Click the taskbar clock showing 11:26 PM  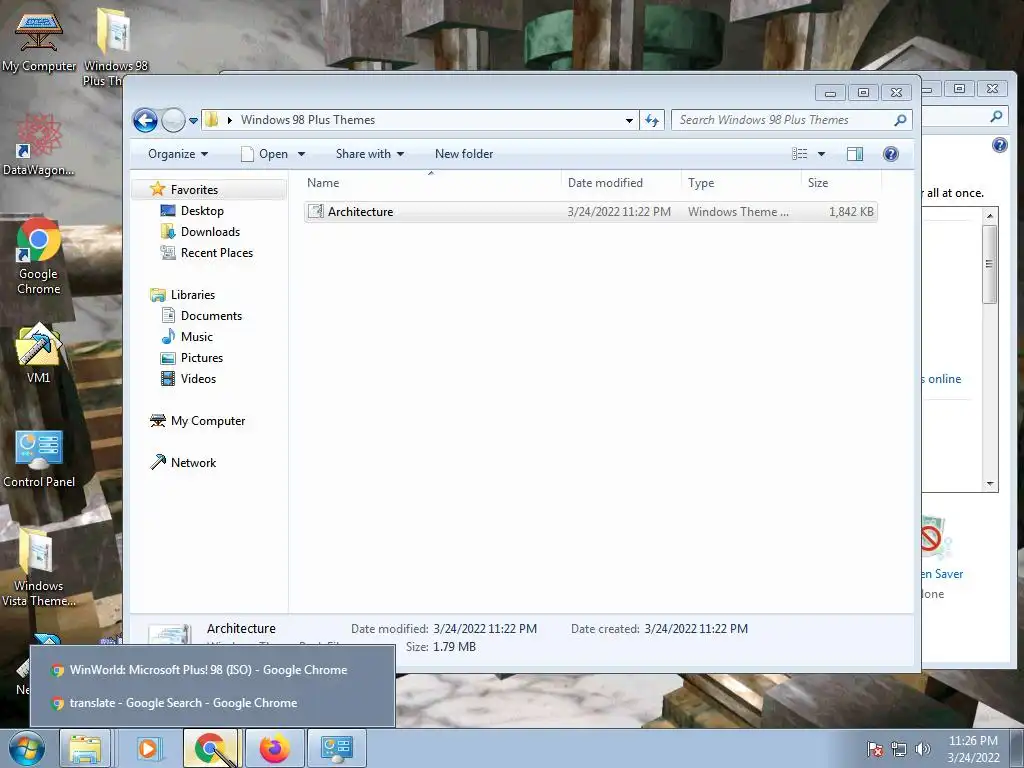pos(973,749)
